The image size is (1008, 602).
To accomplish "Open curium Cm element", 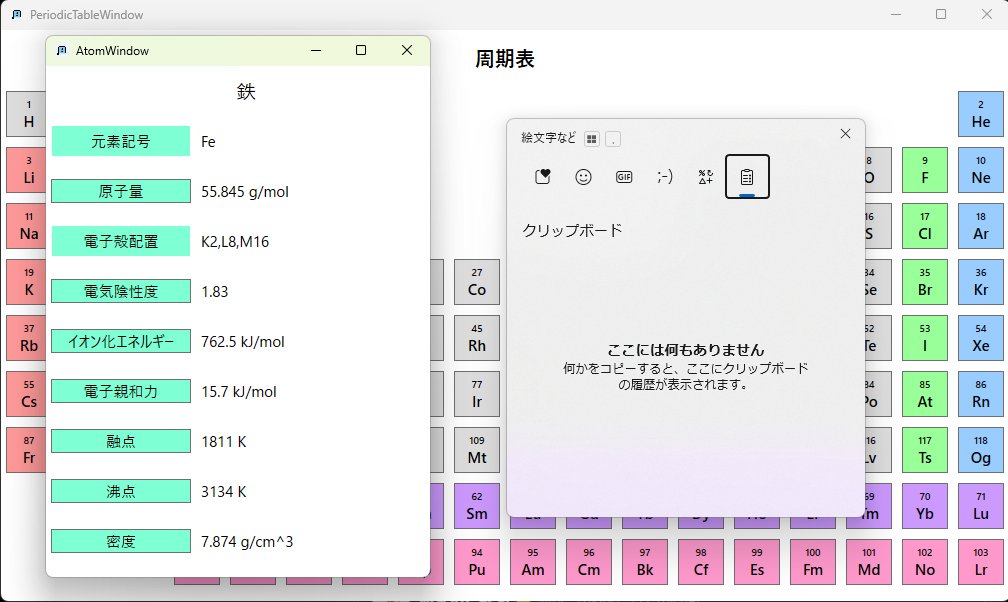I will click(588, 561).
